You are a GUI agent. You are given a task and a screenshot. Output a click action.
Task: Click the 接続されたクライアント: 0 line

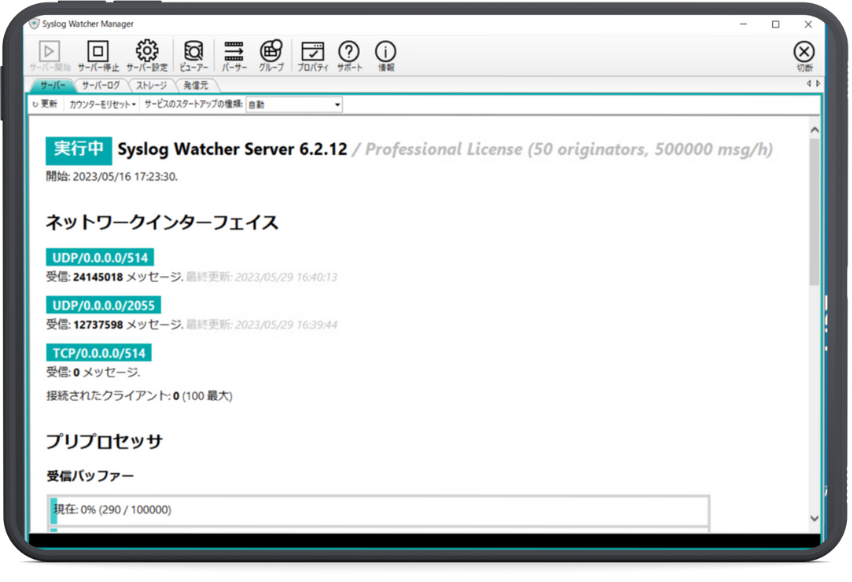pos(139,396)
